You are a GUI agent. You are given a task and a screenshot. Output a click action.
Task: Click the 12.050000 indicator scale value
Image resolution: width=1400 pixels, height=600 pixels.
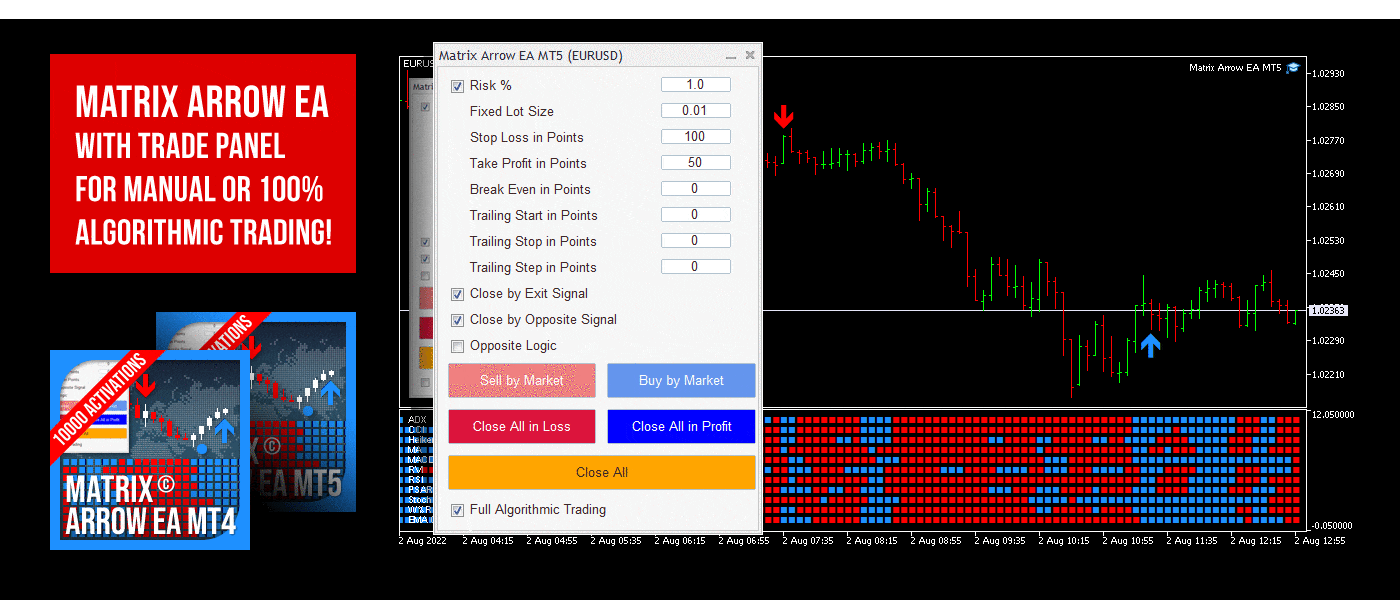coord(1333,414)
